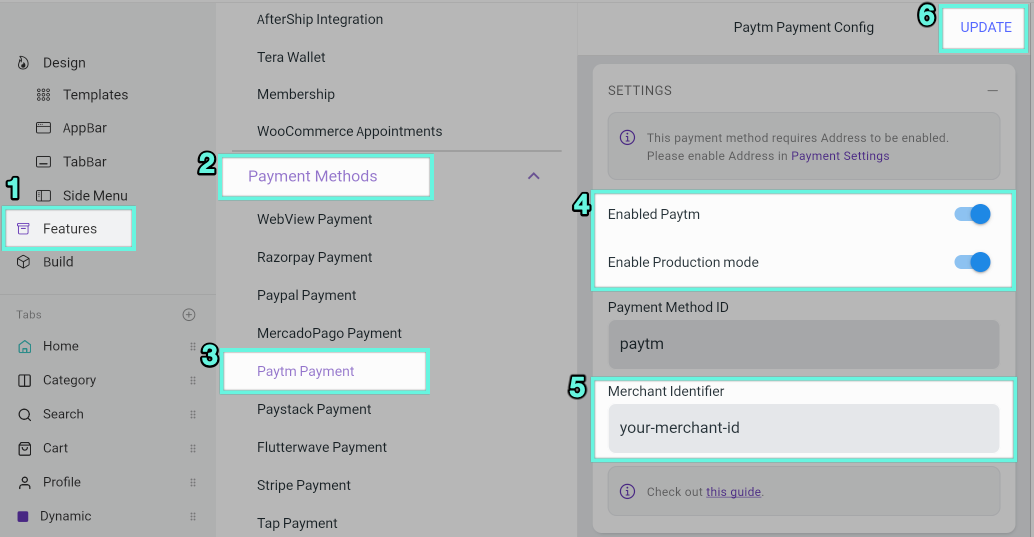Click the Side Menu icon

pyautogui.click(x=44, y=195)
